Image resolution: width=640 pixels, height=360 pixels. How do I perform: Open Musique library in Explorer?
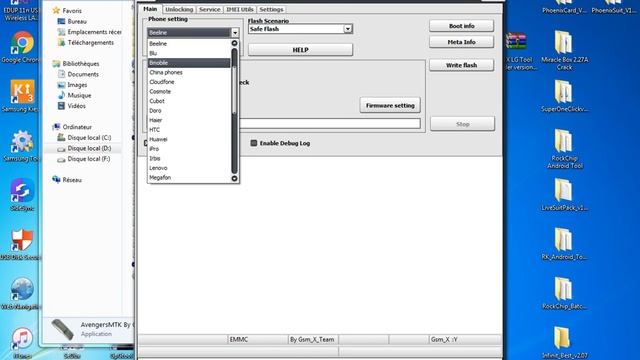click(x=79, y=95)
